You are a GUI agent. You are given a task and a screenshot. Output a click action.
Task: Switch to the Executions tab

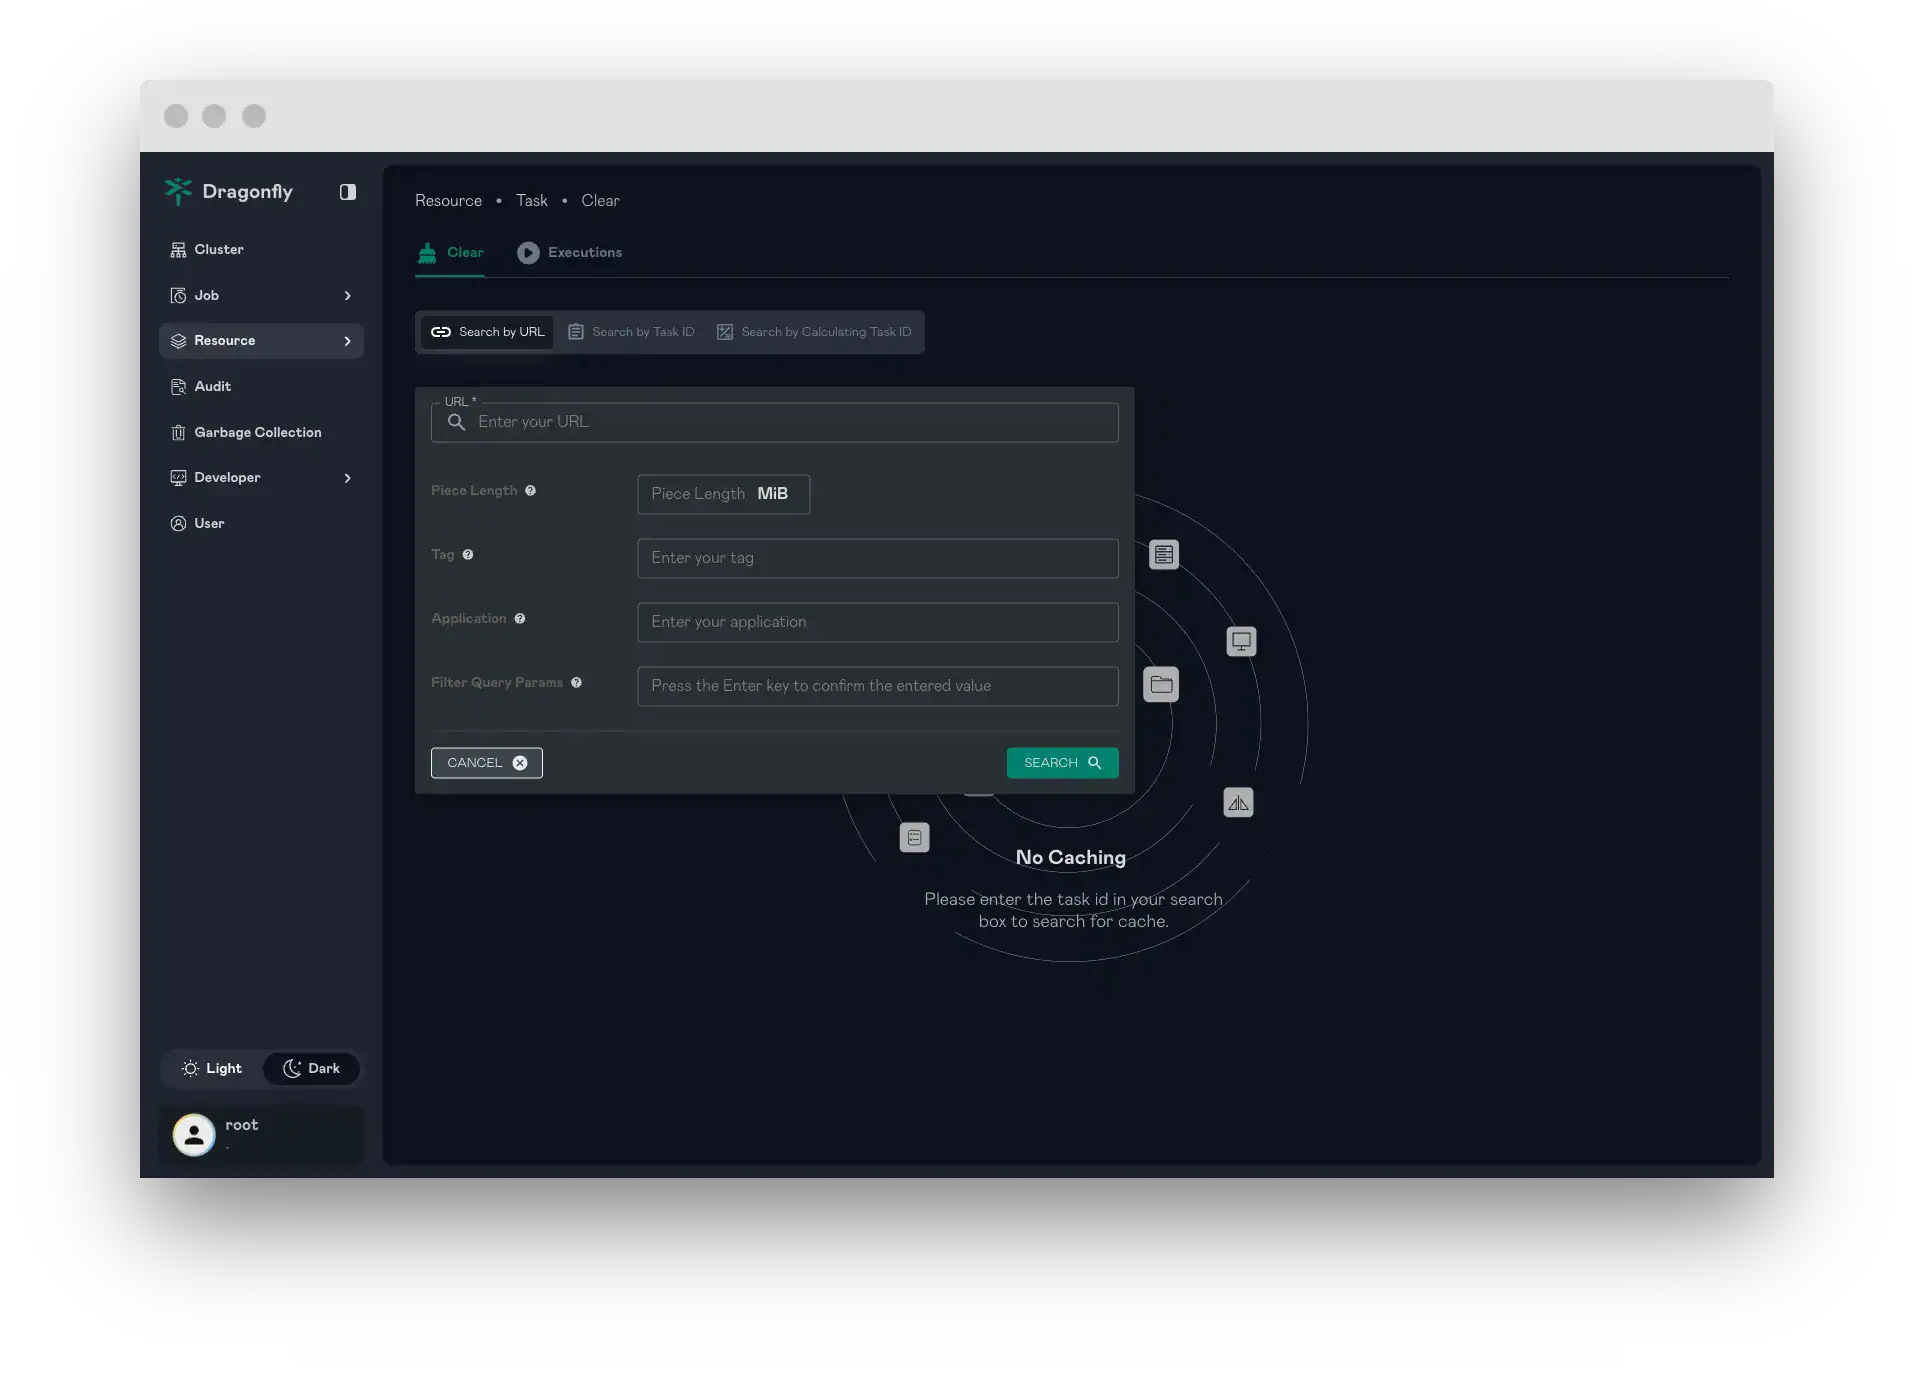tap(569, 252)
